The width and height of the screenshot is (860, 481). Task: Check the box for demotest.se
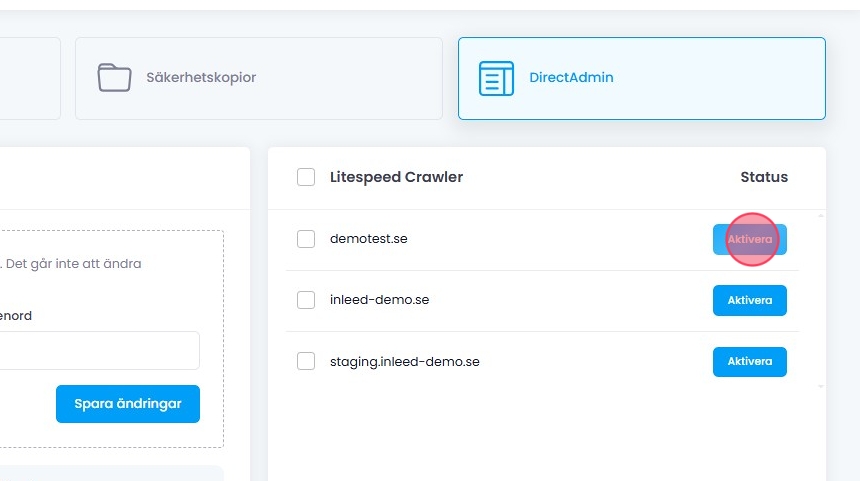click(x=306, y=239)
